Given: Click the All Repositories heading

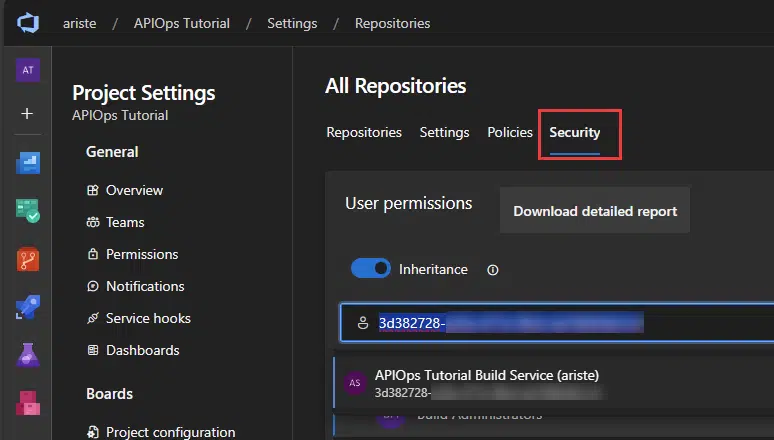Looking at the screenshot, I should coord(395,86).
